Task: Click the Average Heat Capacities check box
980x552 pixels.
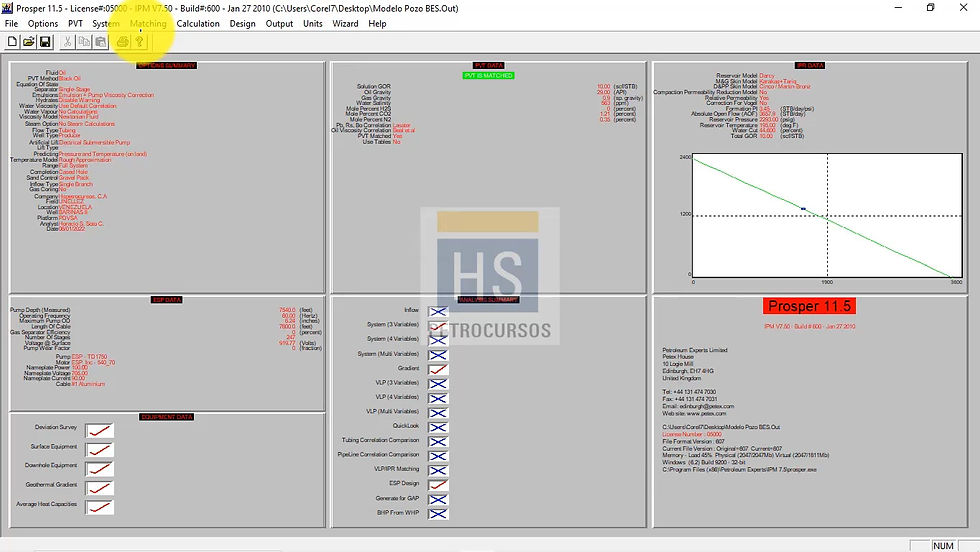Action: (99, 507)
